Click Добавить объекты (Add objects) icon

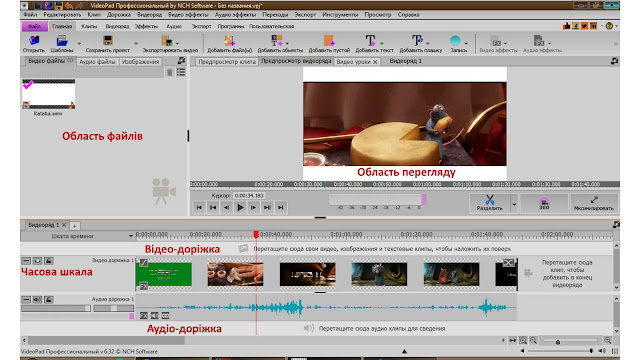click(277, 41)
